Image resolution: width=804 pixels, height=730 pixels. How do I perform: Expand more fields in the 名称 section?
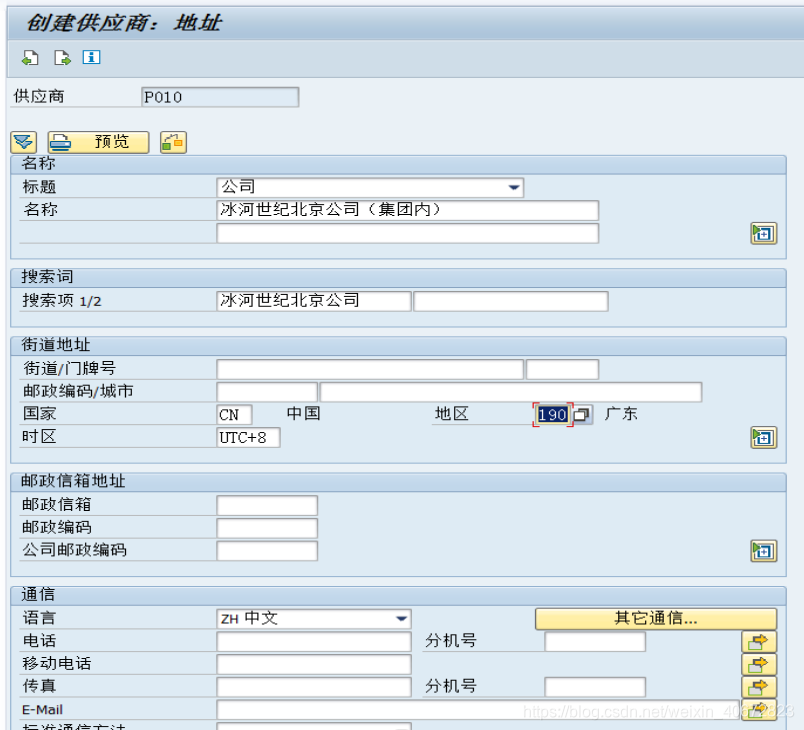pos(763,234)
